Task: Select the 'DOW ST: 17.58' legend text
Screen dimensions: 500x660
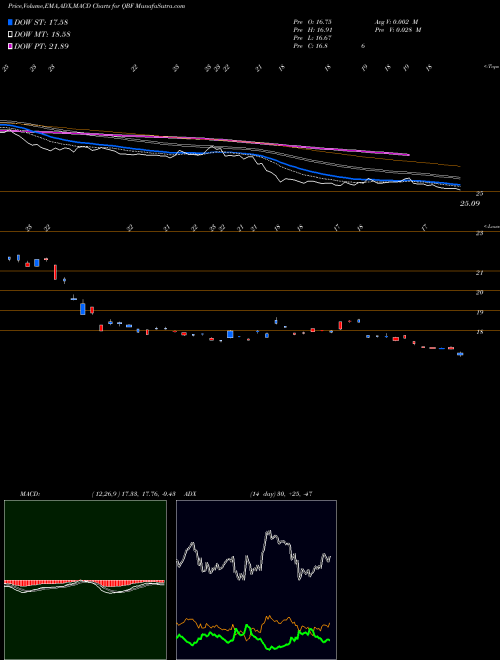Action: coord(41,22)
